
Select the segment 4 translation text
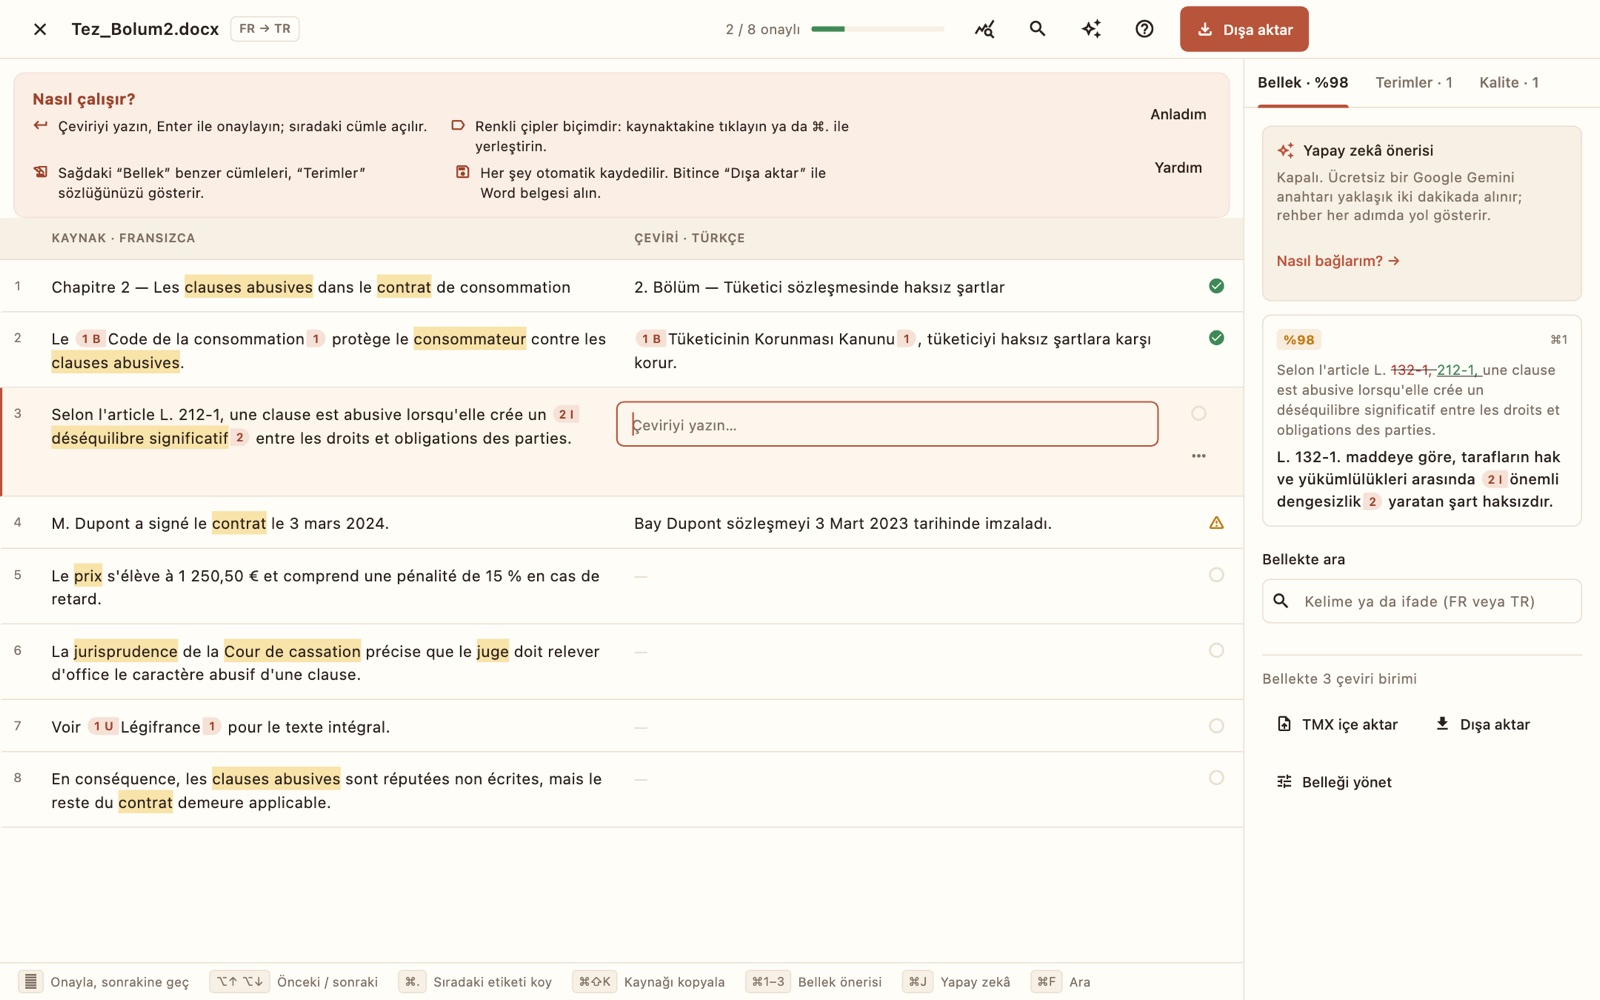pos(843,523)
